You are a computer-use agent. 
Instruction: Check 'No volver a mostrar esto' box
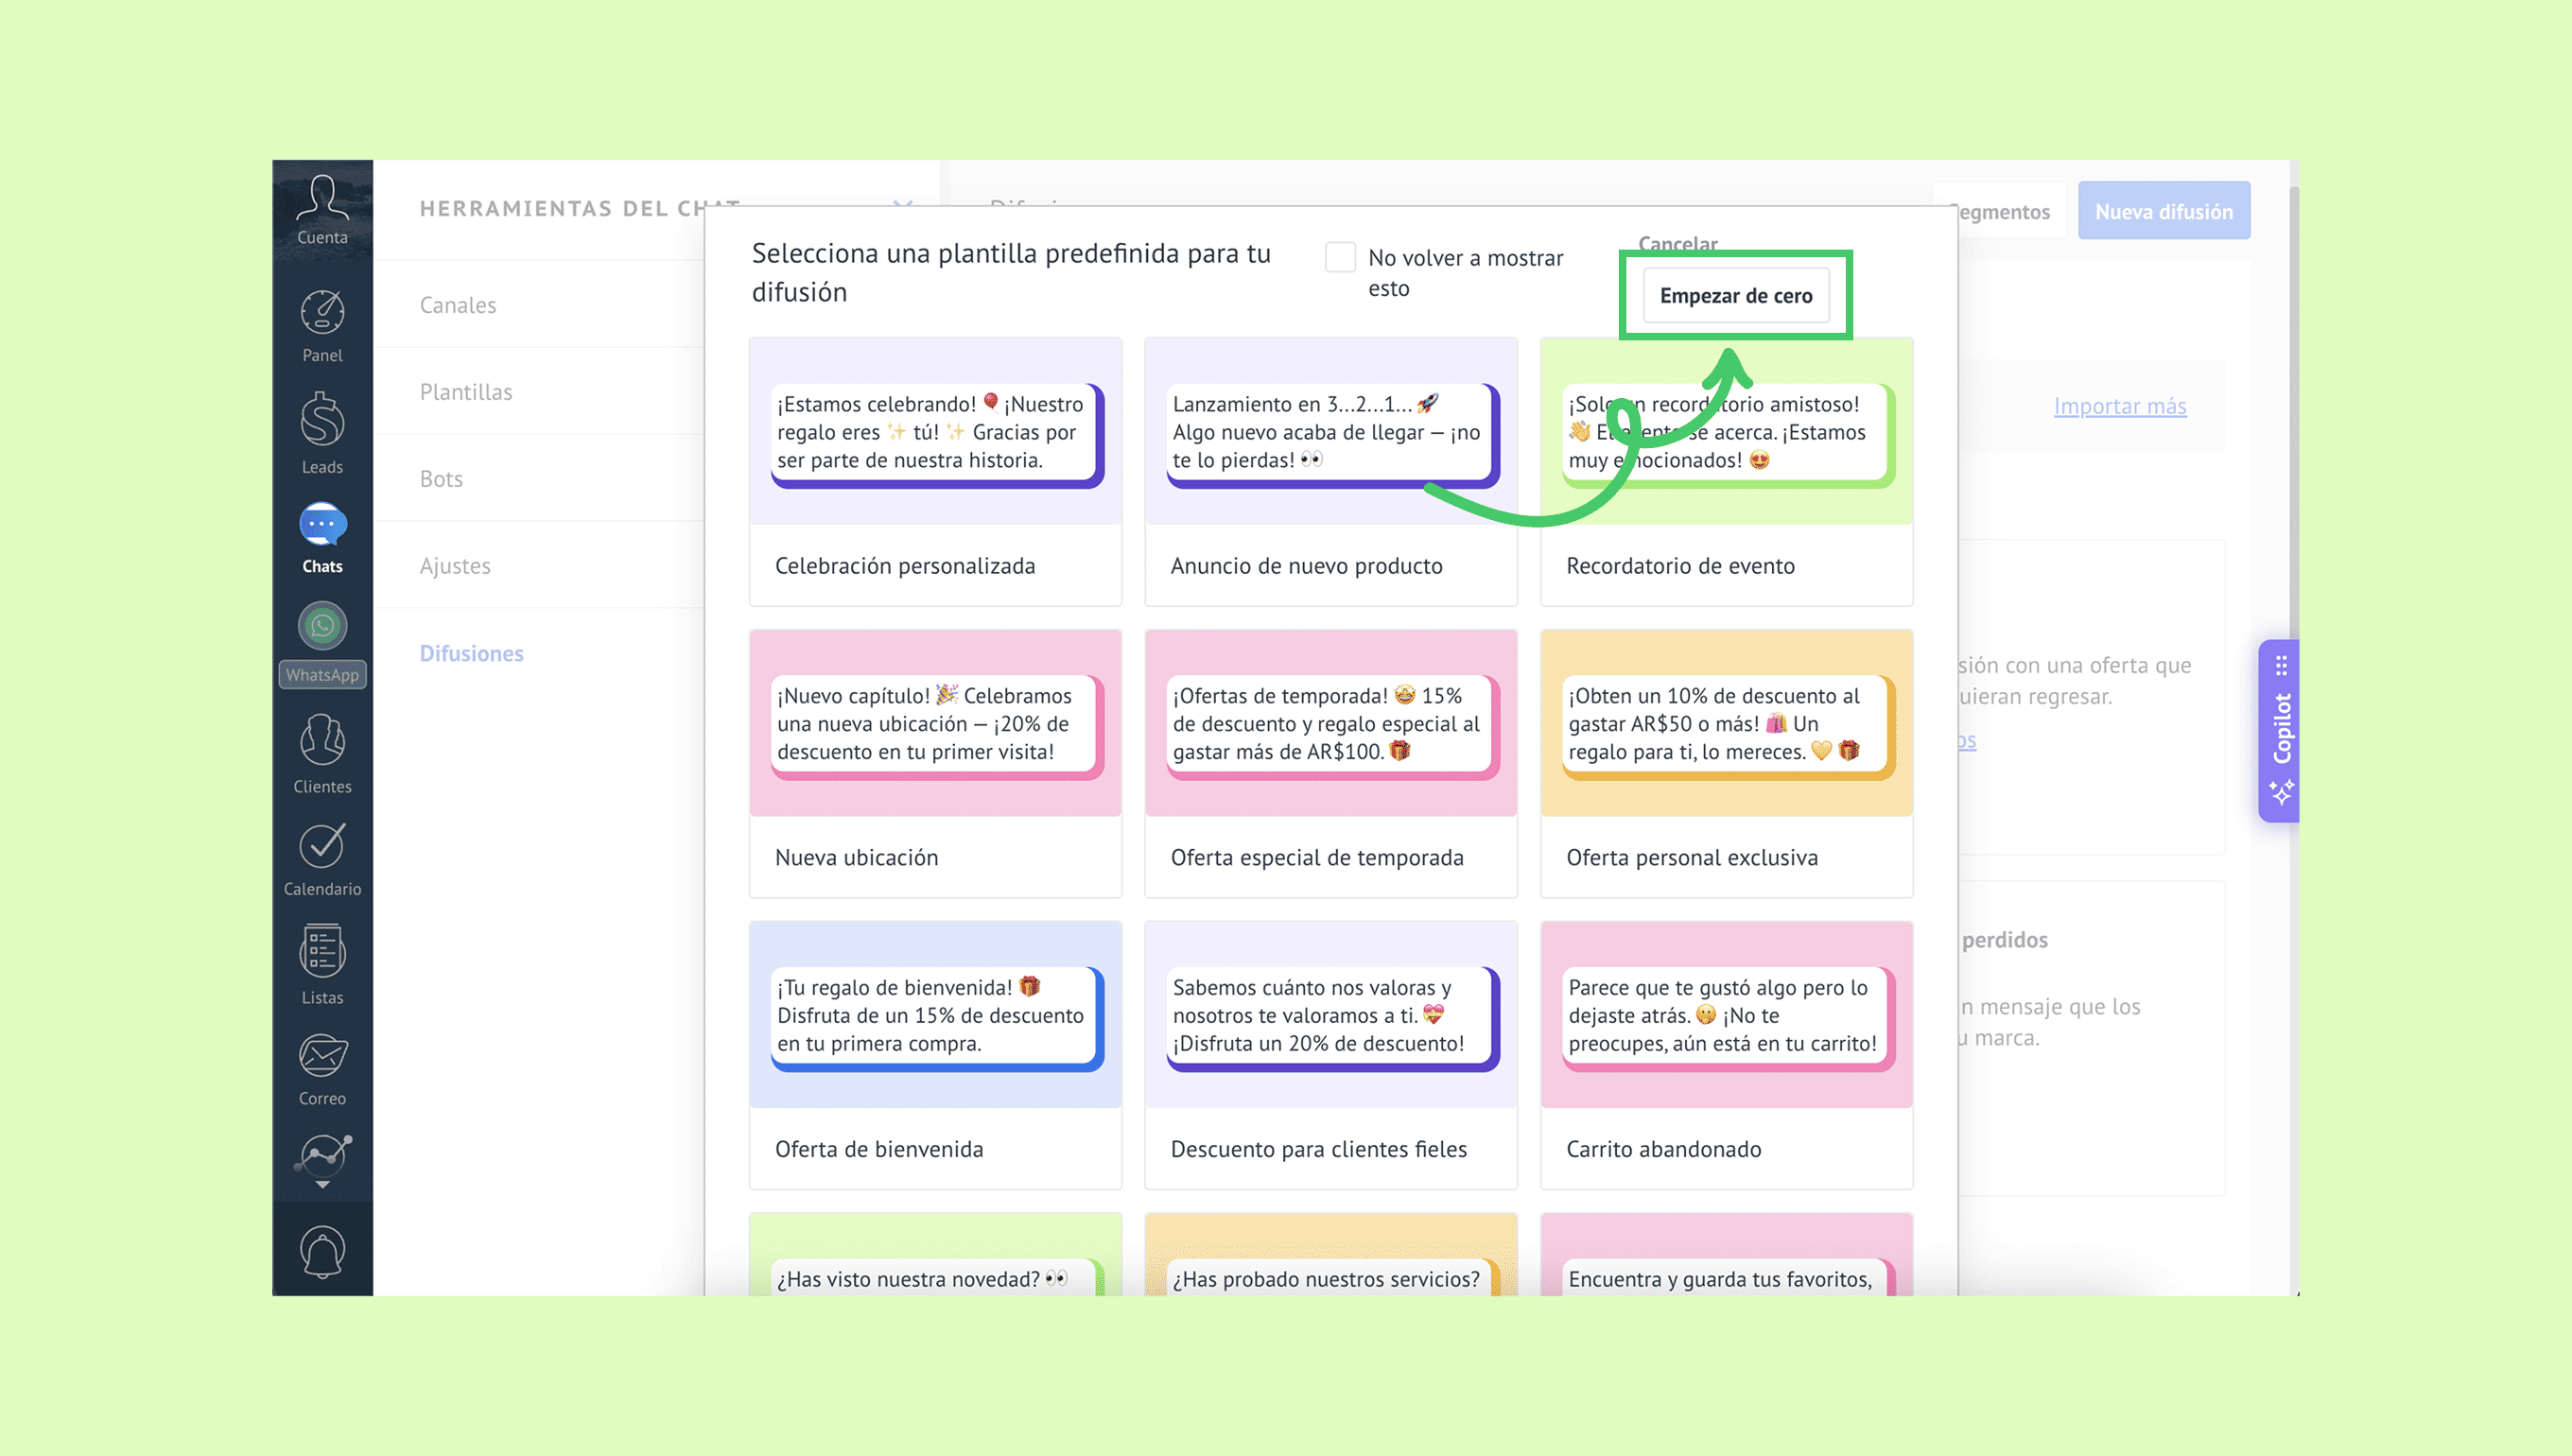[1340, 258]
